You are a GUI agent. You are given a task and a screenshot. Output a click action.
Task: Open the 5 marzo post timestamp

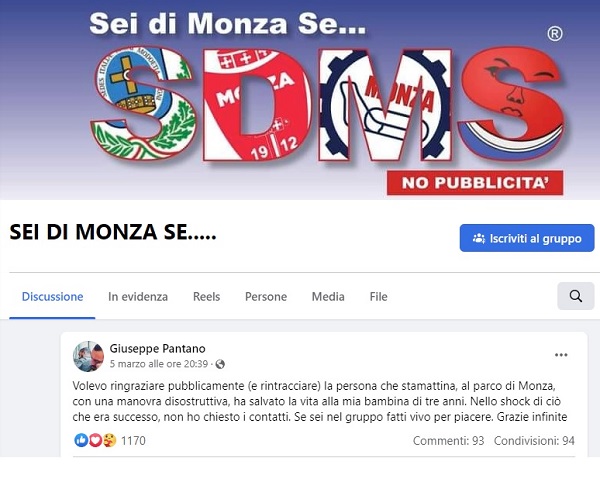[159, 364]
